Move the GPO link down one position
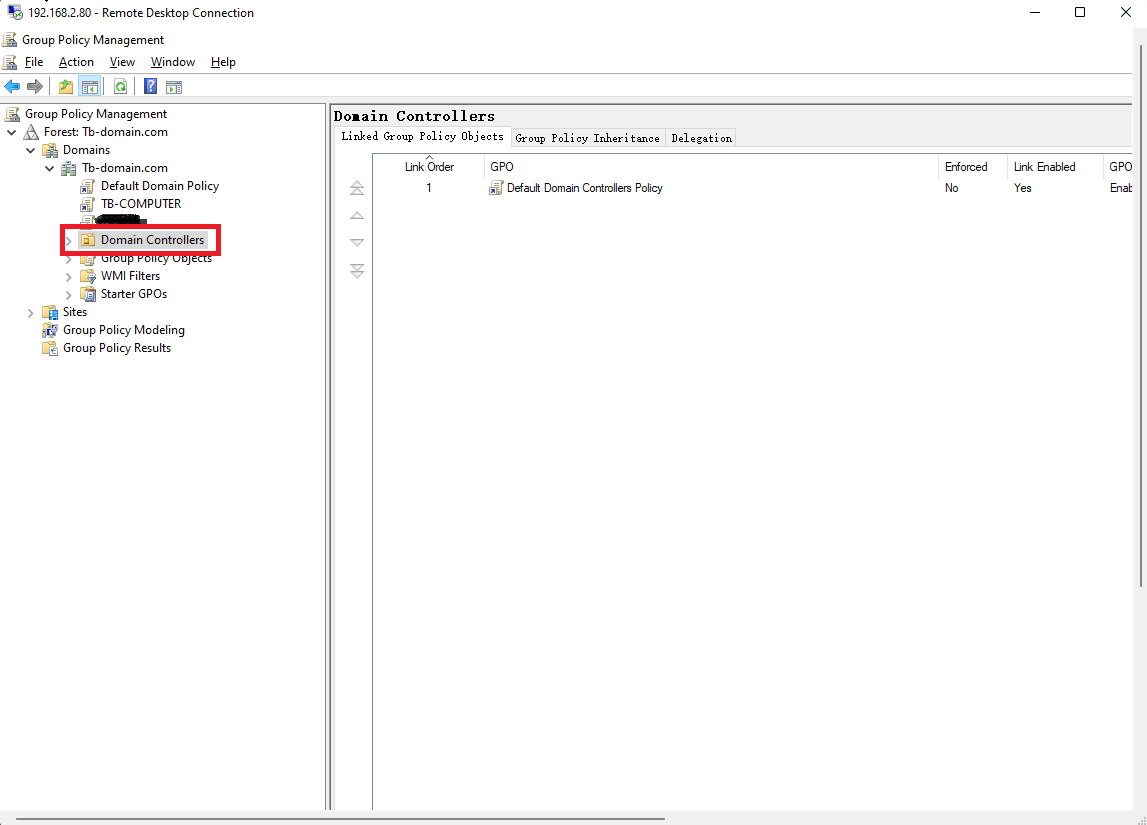Screen dimensions: 1147x825 (x=357, y=242)
